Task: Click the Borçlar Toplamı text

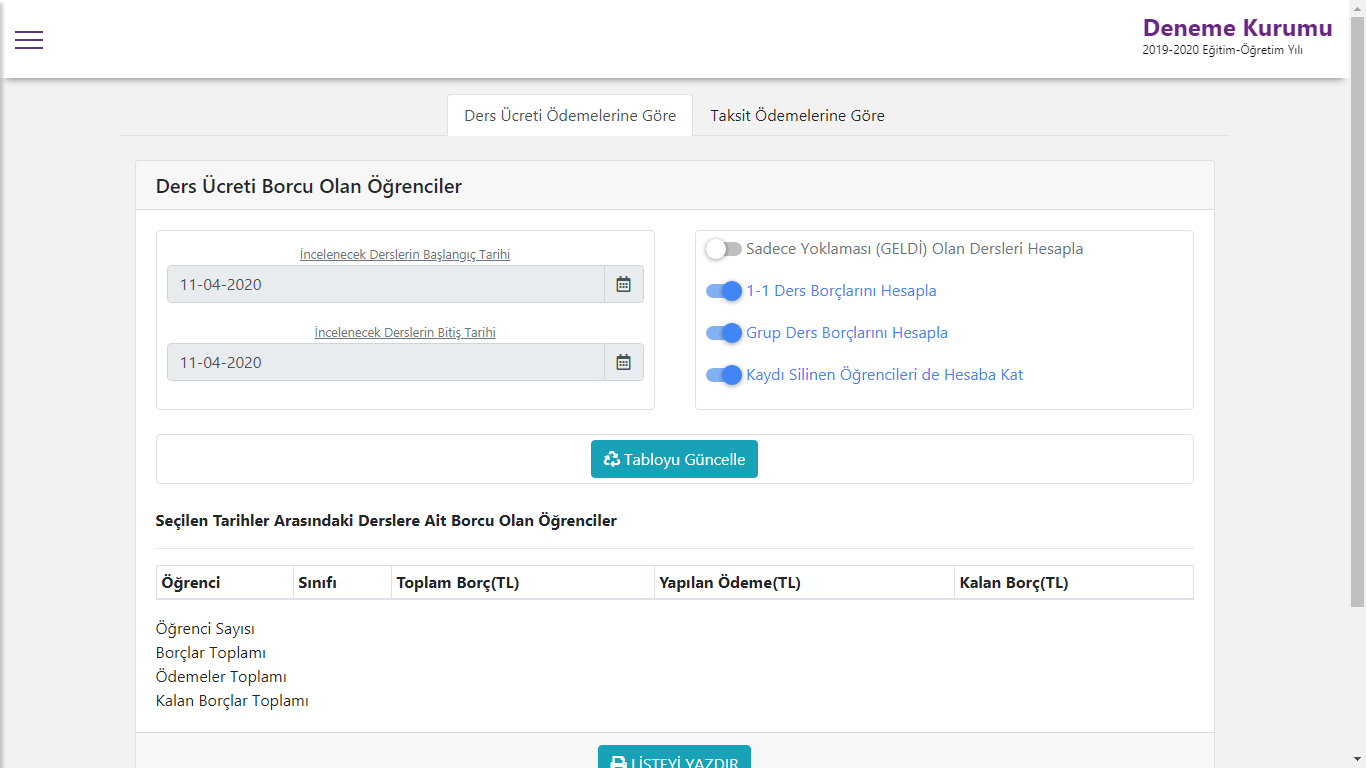Action: pyautogui.click(x=211, y=653)
